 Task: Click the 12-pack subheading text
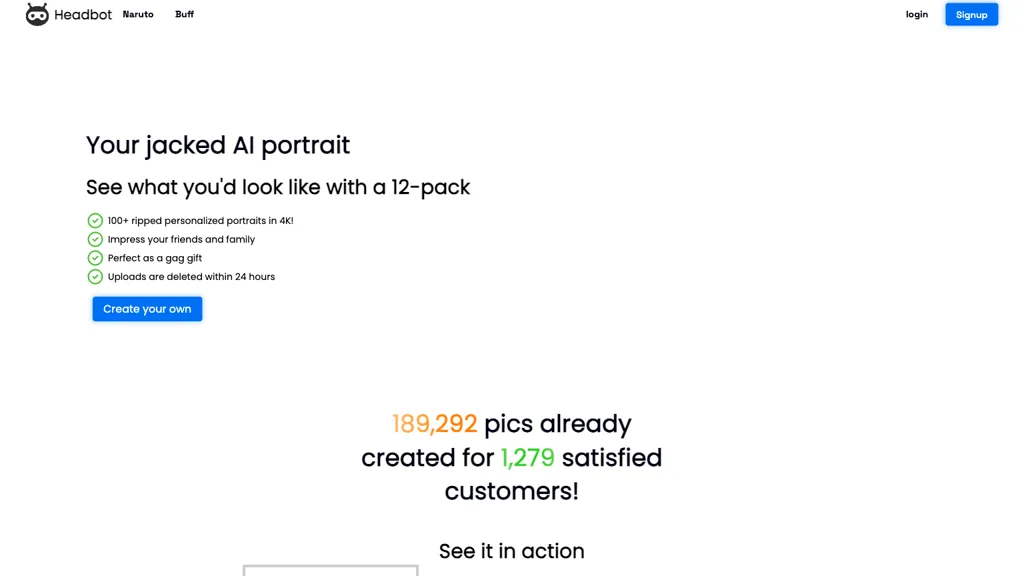coord(278,187)
